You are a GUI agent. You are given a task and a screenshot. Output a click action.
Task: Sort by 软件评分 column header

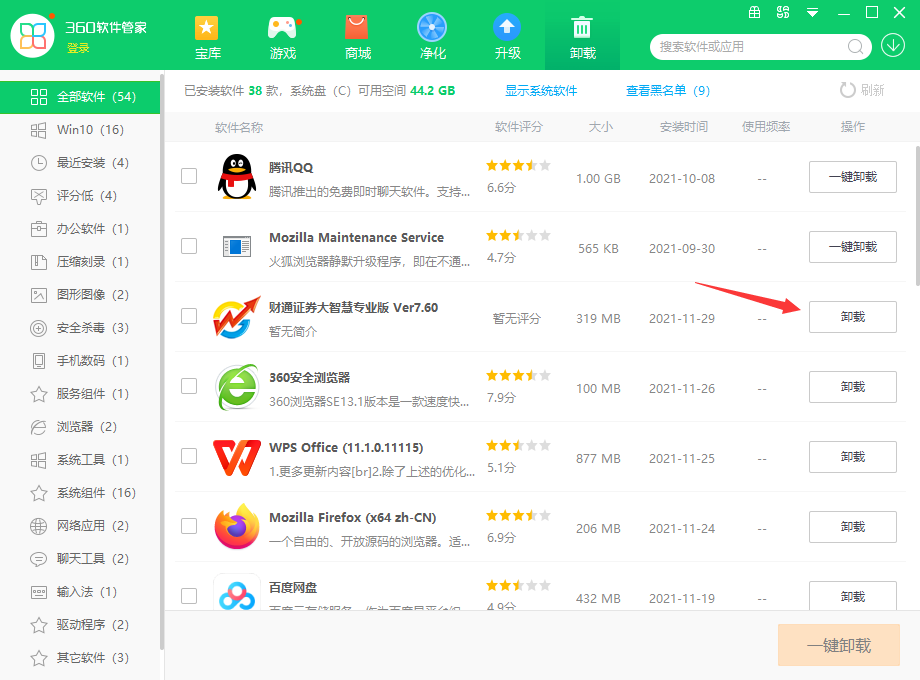point(519,127)
